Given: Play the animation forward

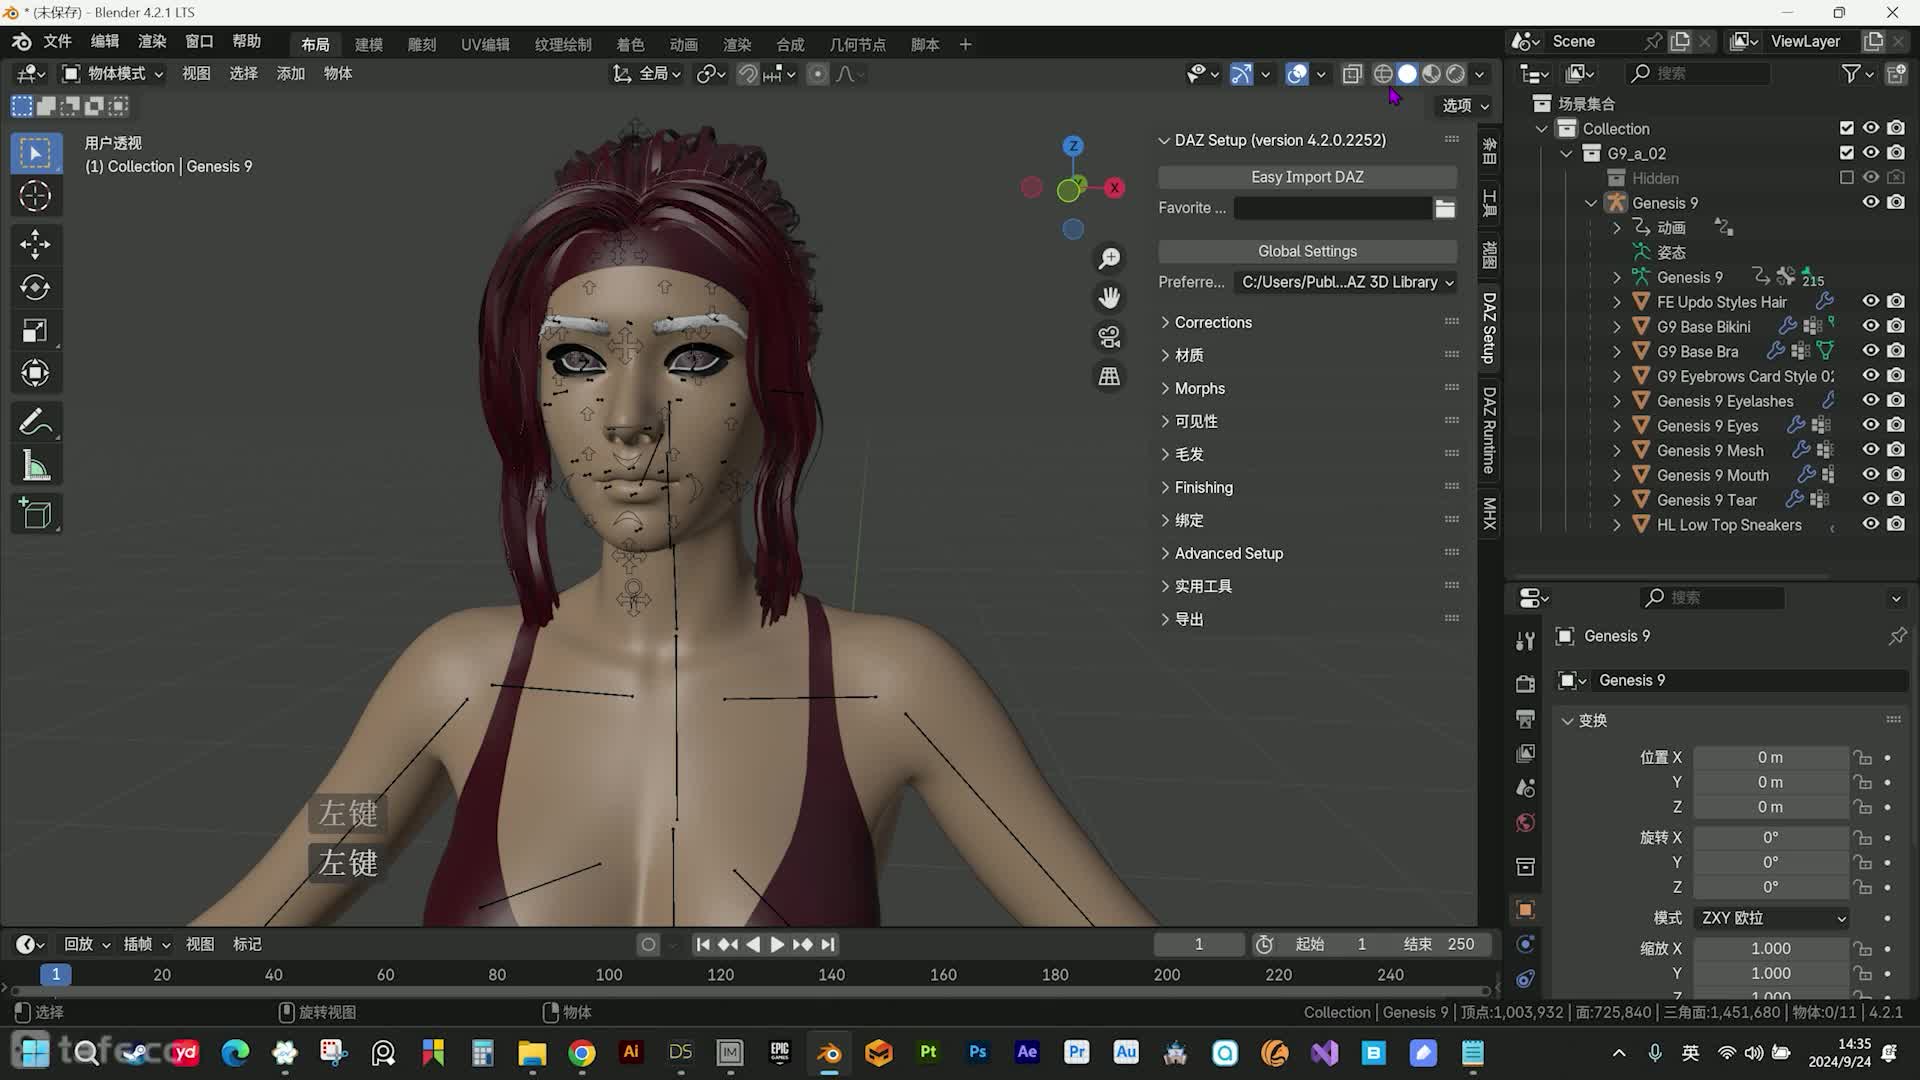Looking at the screenshot, I should 777,944.
